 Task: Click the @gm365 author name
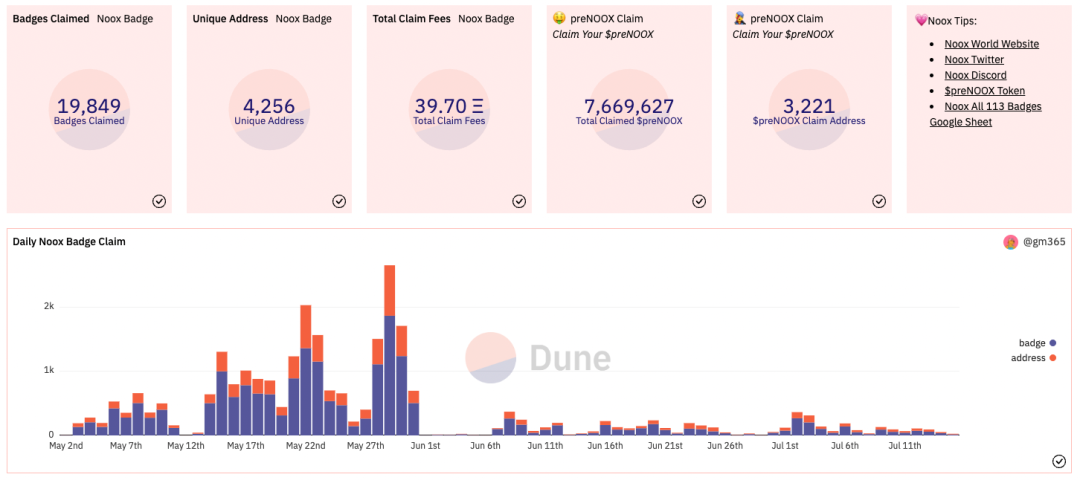(x=1040, y=242)
